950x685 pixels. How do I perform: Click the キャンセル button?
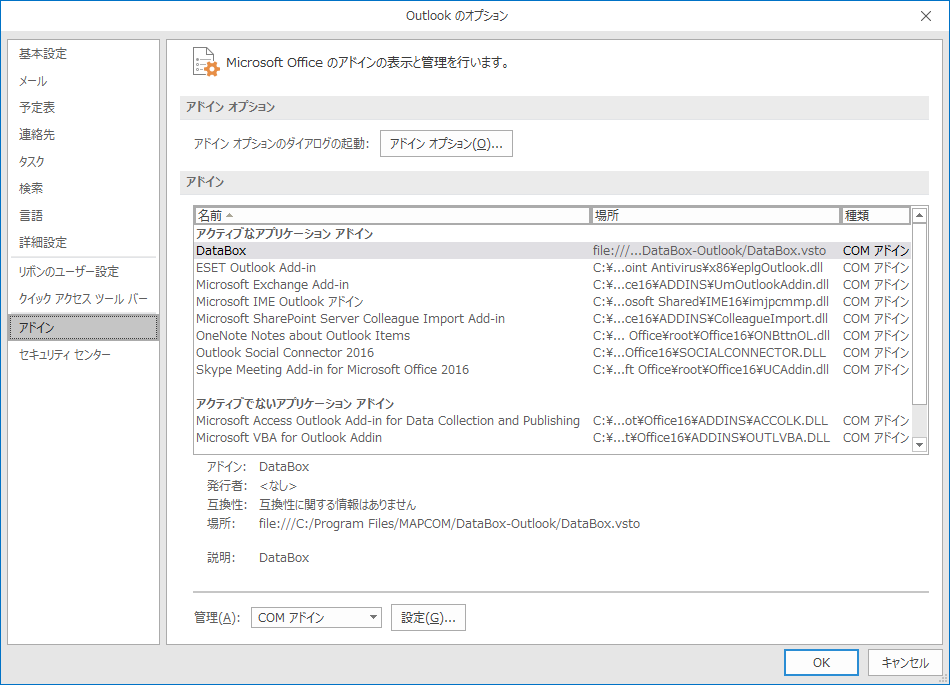coord(905,663)
